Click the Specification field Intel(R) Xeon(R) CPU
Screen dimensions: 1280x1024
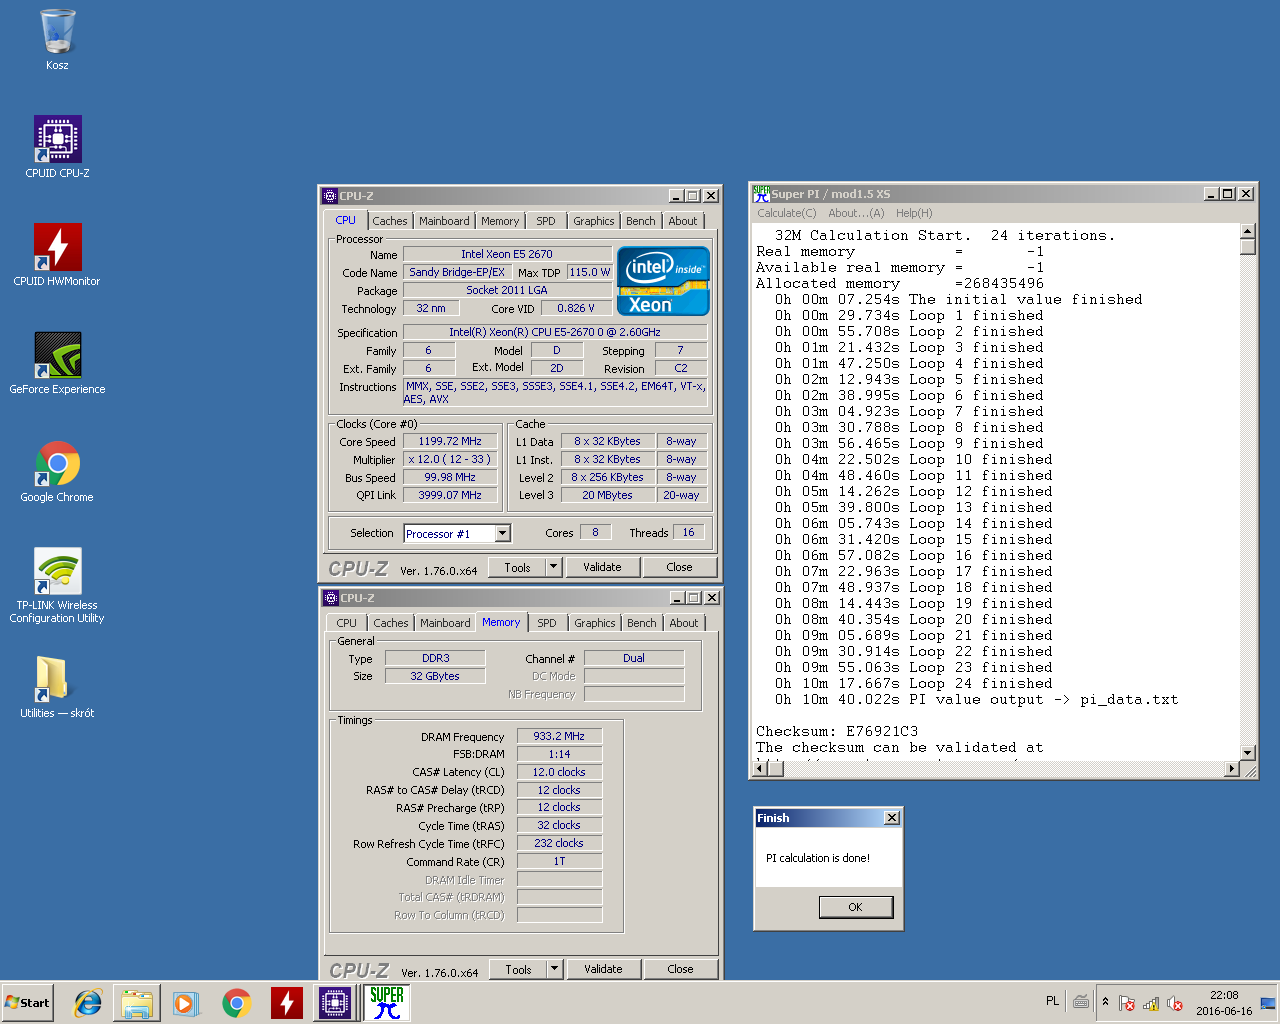555,332
